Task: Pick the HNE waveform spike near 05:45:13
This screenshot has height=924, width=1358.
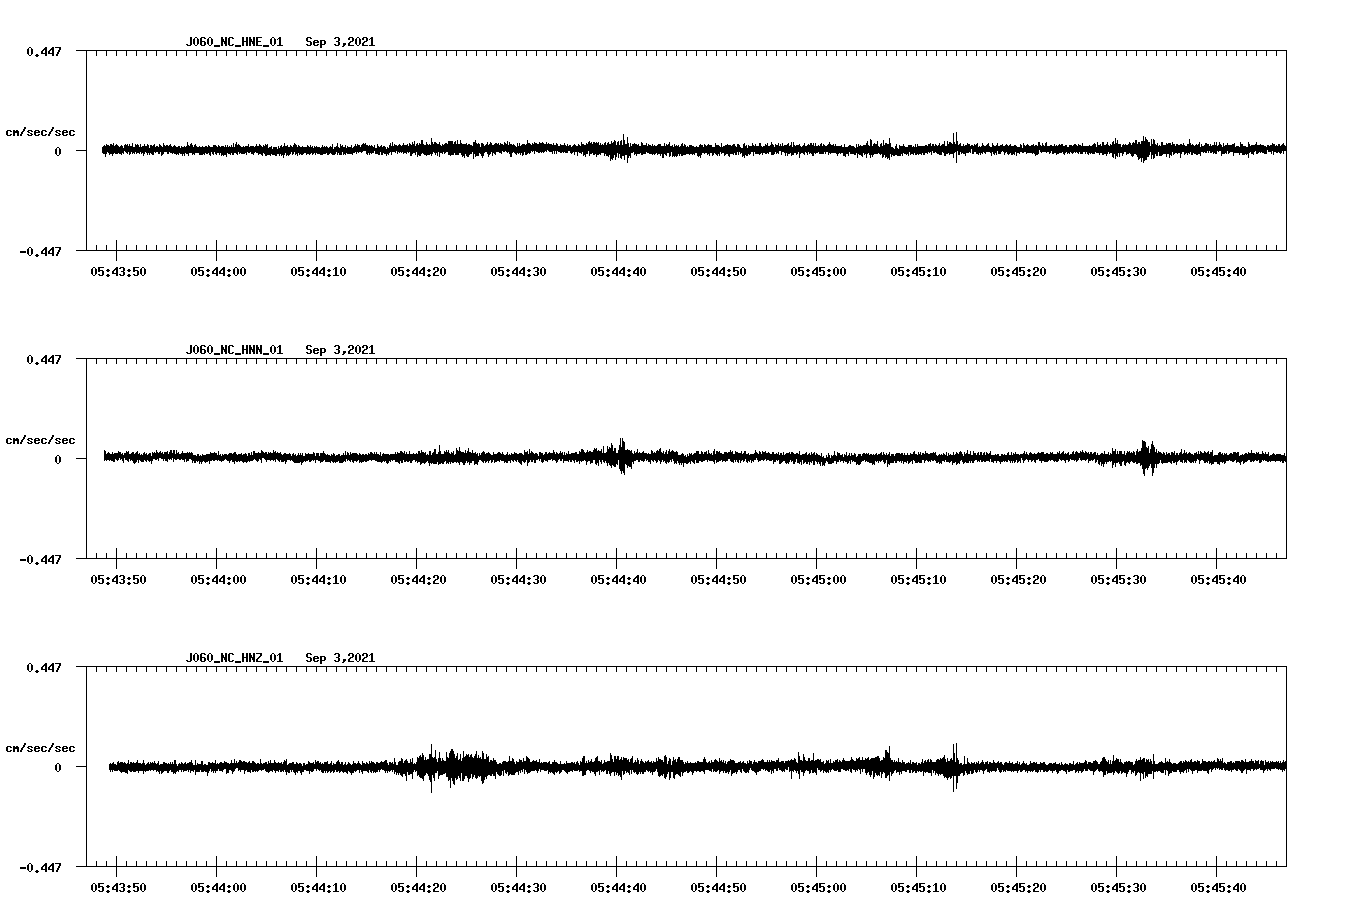Action: click(955, 147)
